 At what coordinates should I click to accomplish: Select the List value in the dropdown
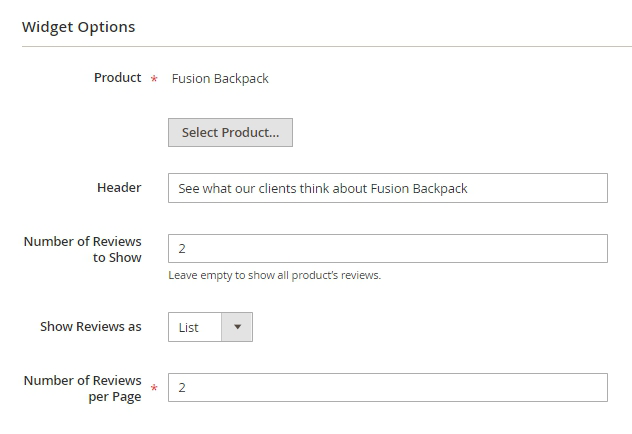point(189,327)
